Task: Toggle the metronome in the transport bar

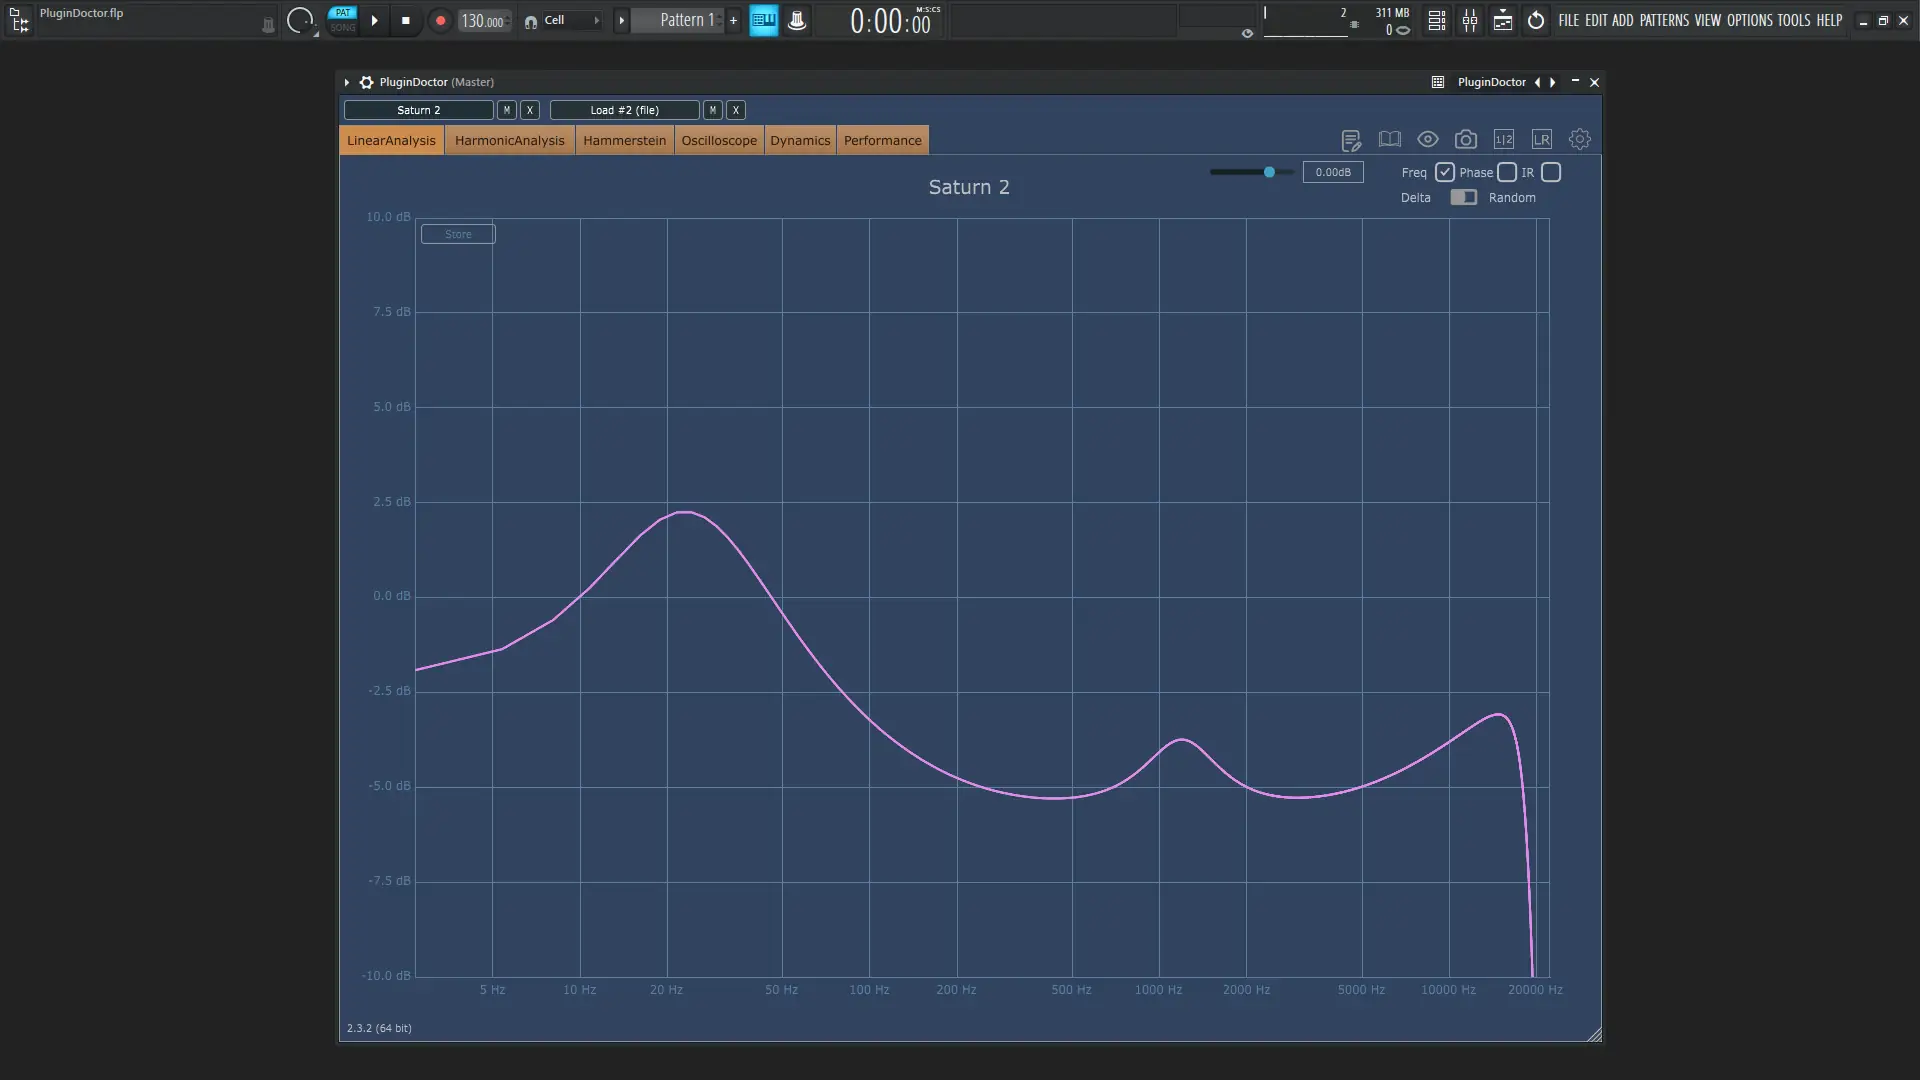Action: pos(797,20)
